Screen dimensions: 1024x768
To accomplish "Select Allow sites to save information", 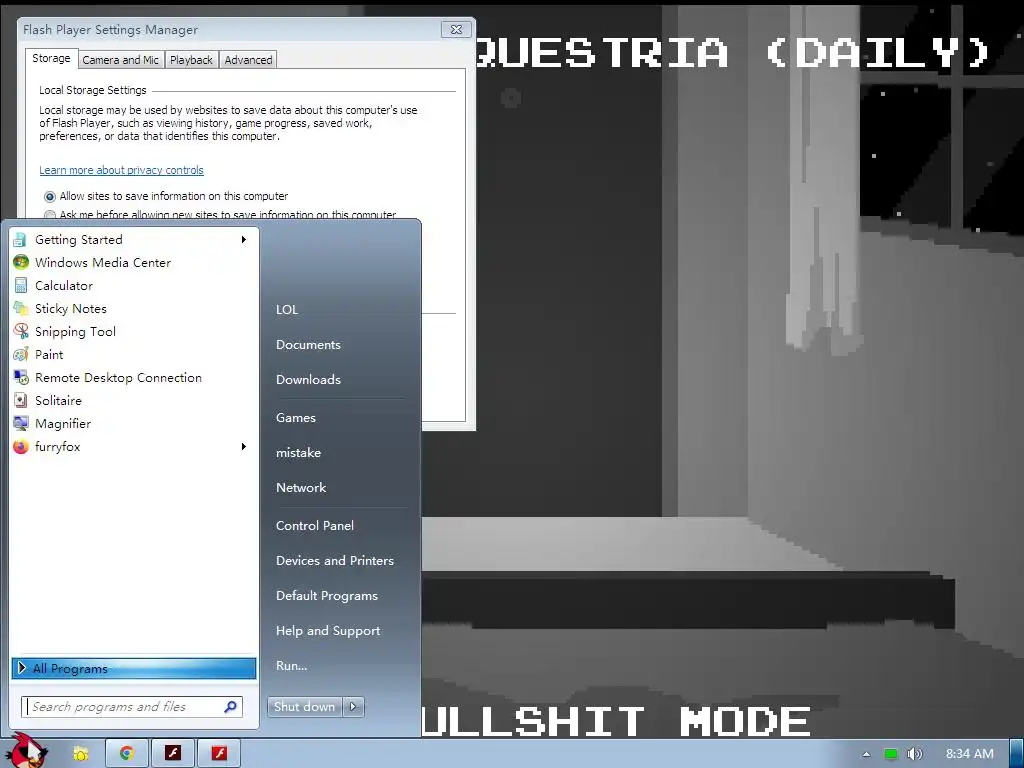I will point(50,197).
